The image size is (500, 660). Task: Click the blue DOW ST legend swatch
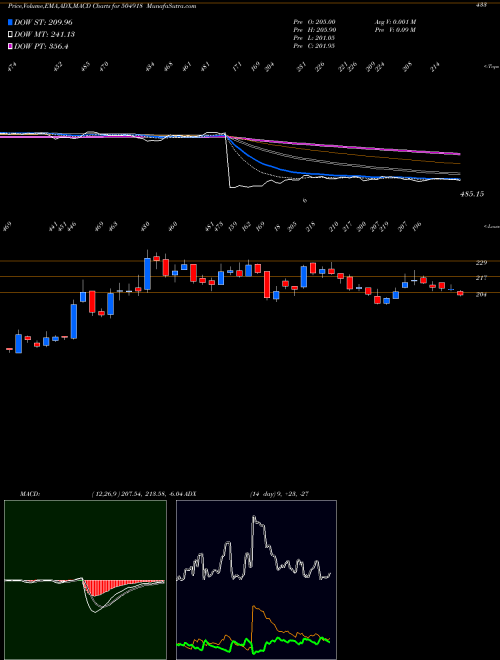[11, 22]
